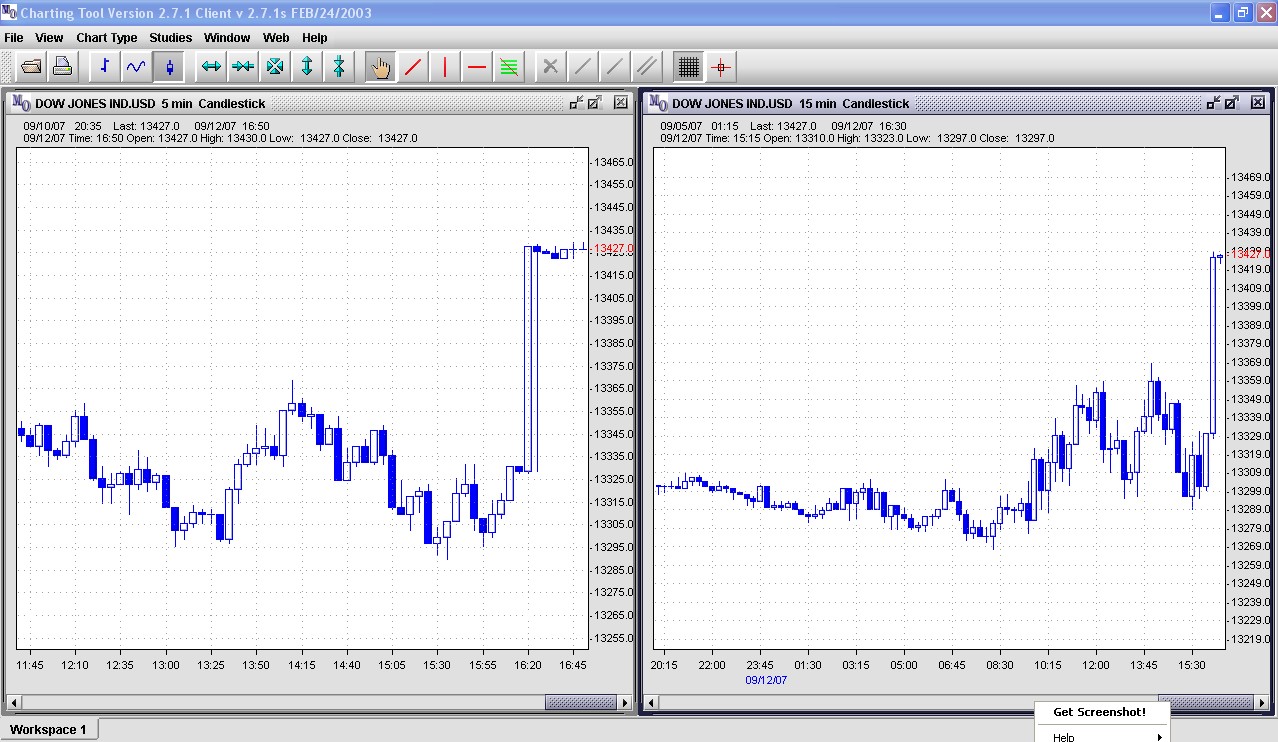This screenshot has width=1278, height=742.
Task: Click Get Screenshot! in popup menu
Action: (1099, 712)
